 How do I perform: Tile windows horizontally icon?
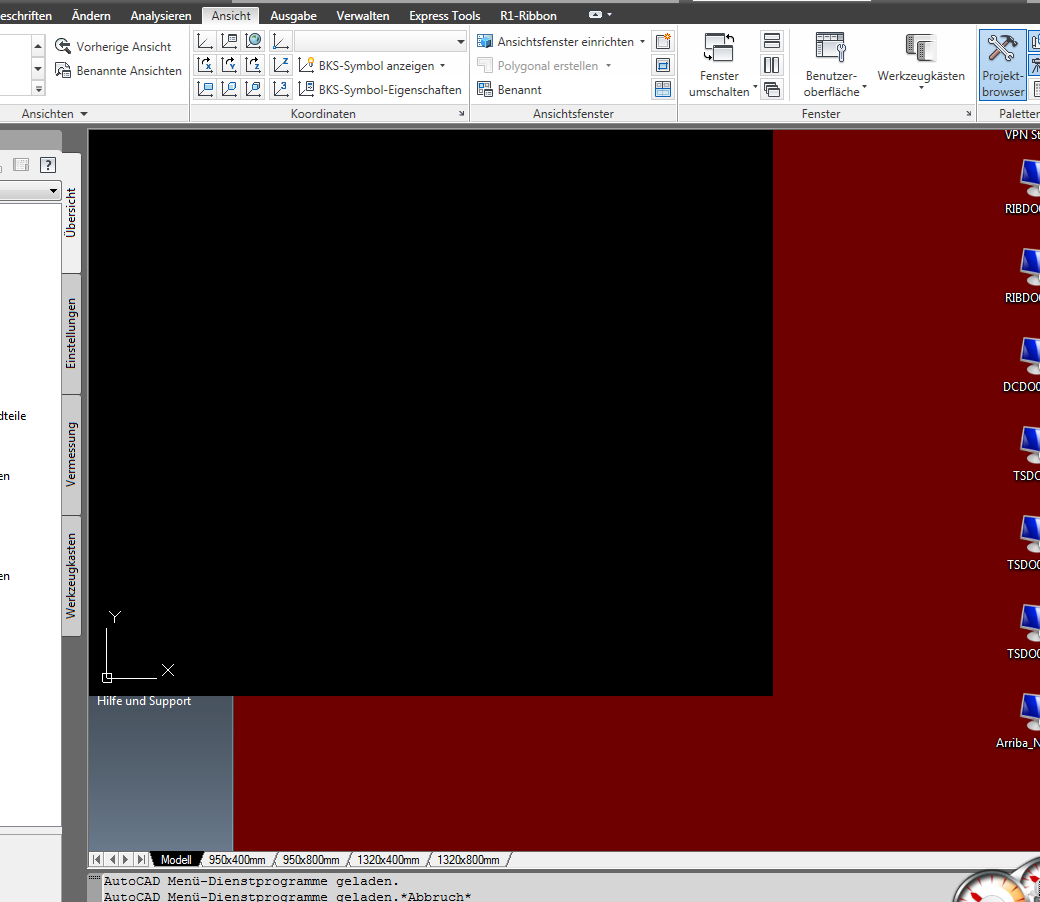click(x=771, y=41)
